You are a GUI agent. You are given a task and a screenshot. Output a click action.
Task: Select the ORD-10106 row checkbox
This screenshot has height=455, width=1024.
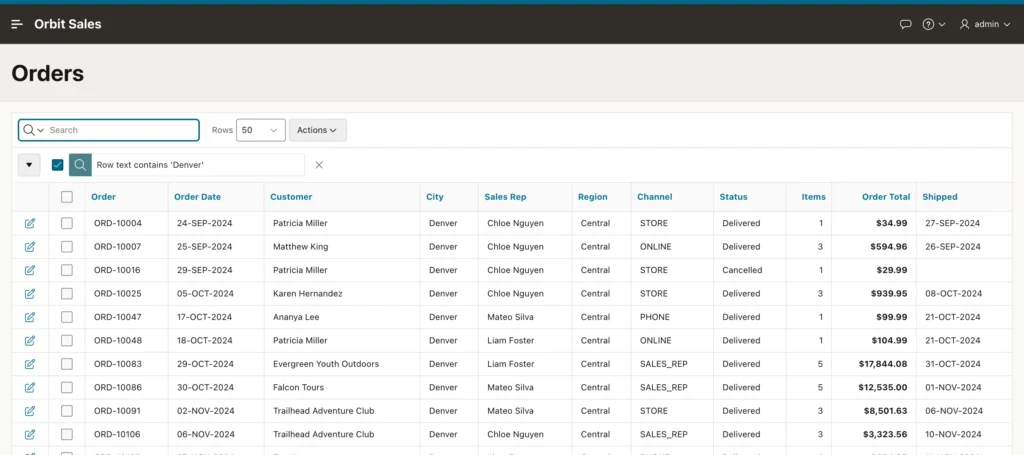tap(67, 435)
